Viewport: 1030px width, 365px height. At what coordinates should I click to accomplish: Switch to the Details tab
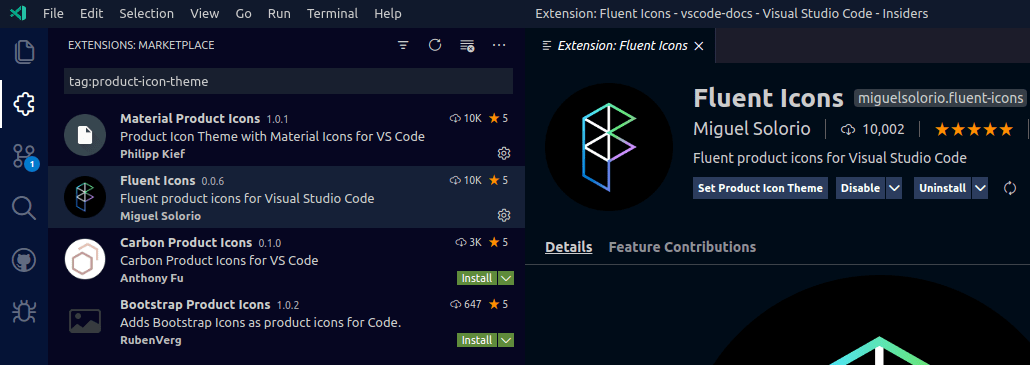(569, 247)
